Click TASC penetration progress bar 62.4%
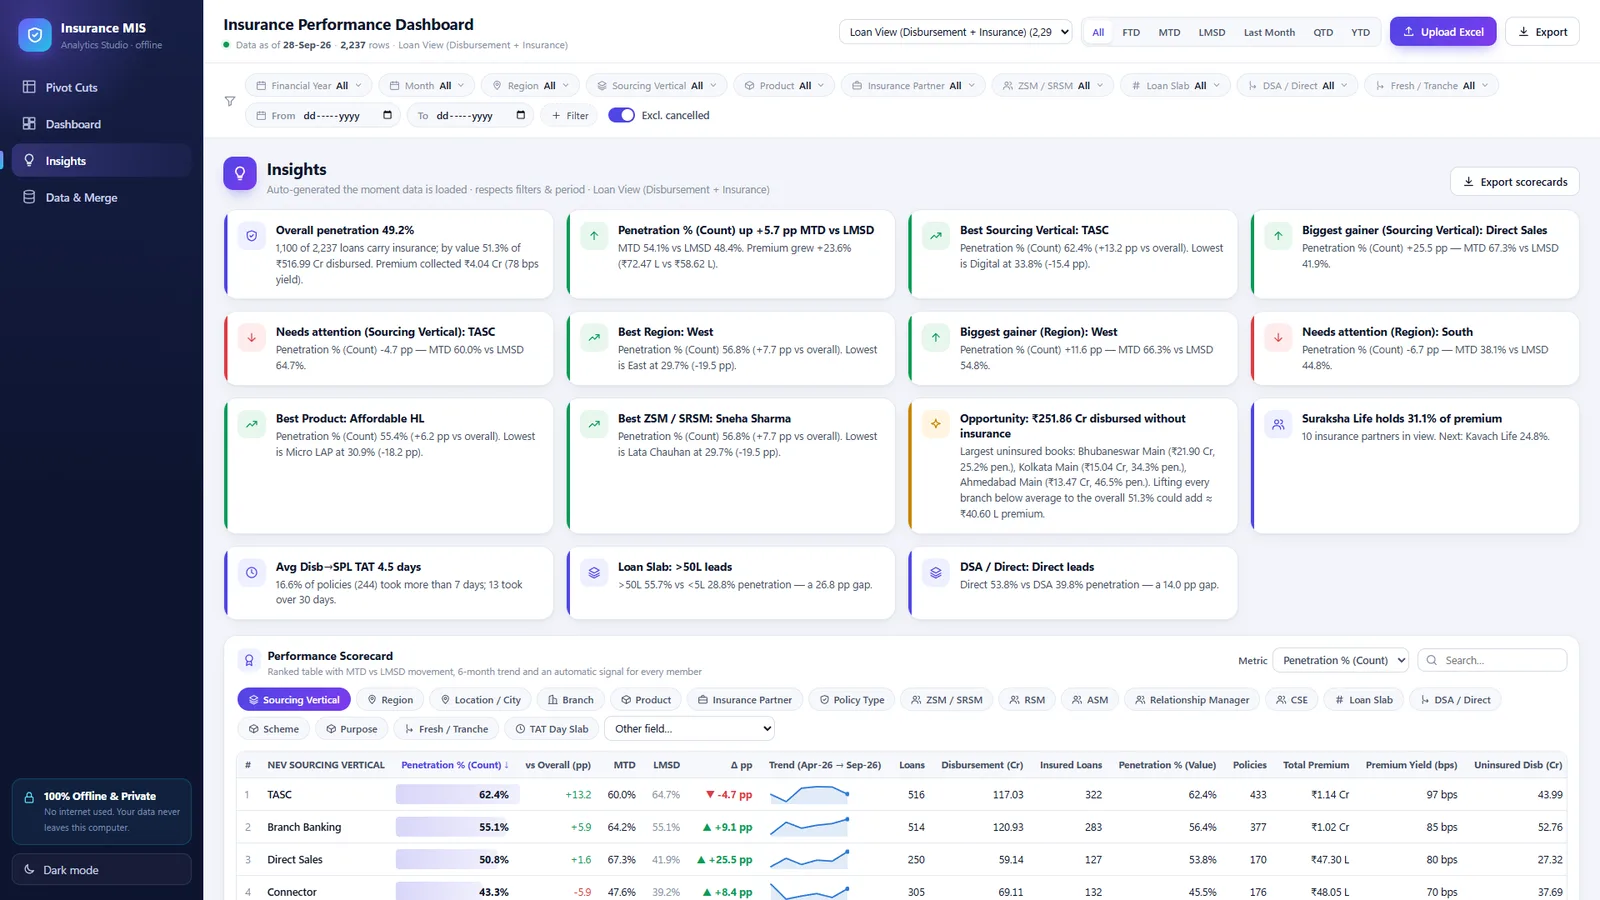Viewport: 1600px width, 900px height. coord(457,795)
